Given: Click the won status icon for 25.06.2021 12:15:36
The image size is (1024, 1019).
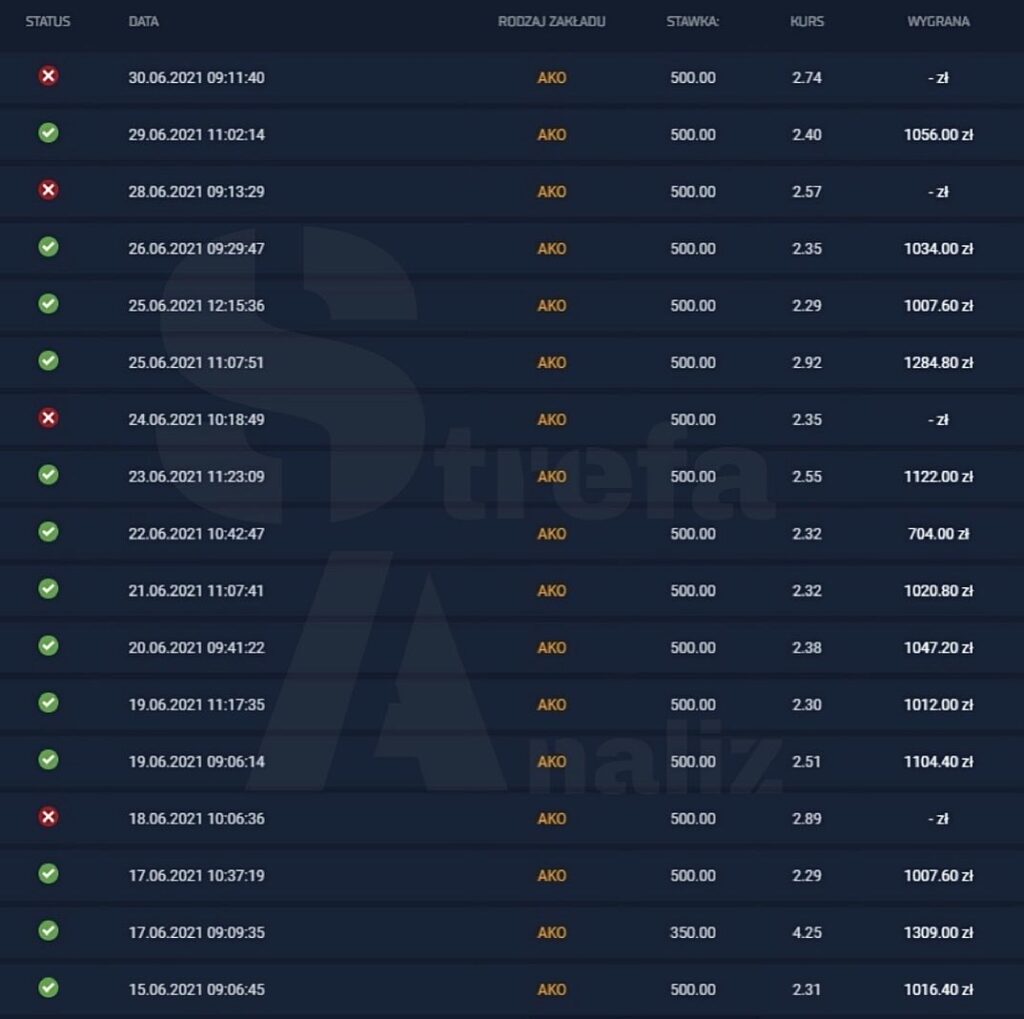Looking at the screenshot, I should click(48, 304).
